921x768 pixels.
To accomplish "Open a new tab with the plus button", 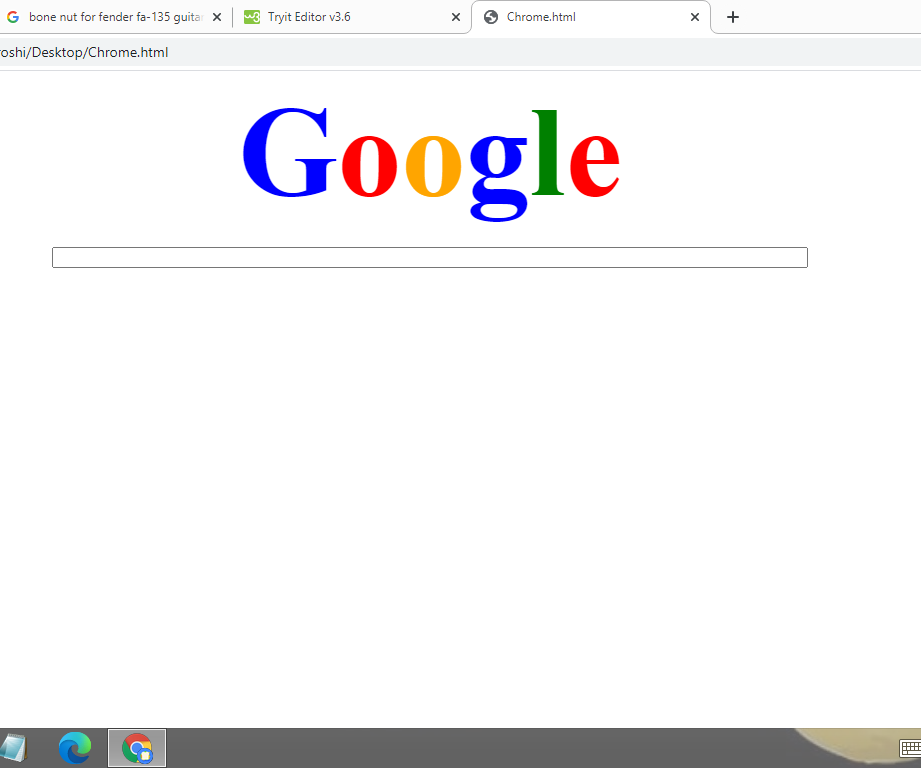I will tap(733, 17).
